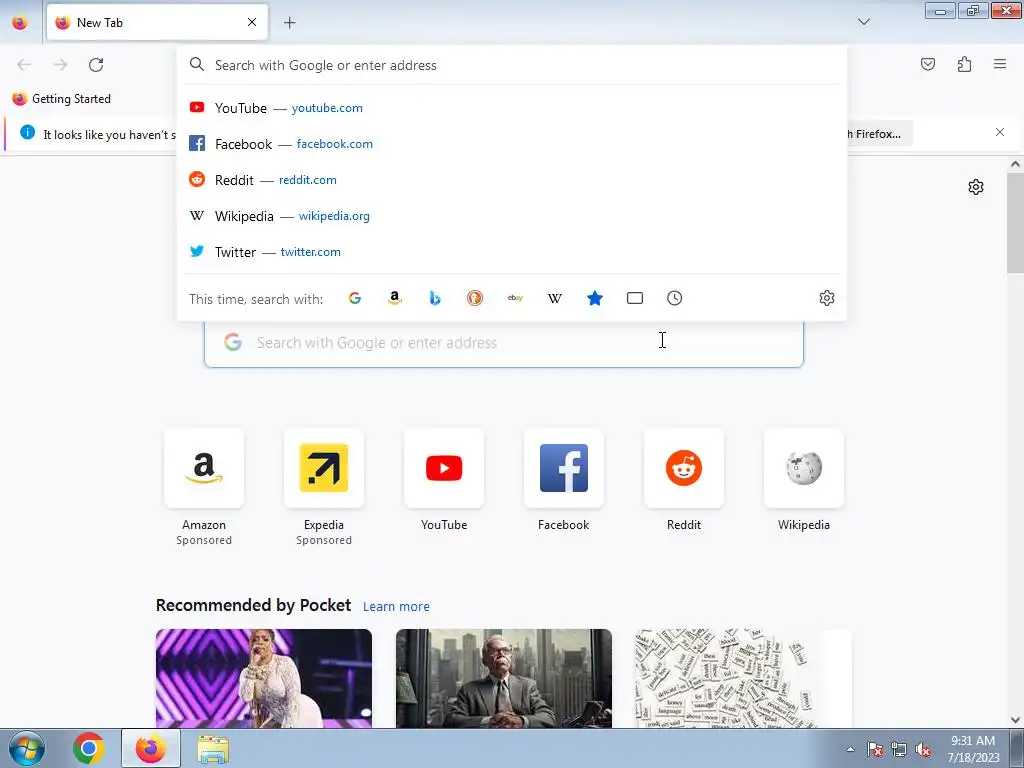Click scrollbar down arrow
1024x768 pixels.
[x=1015, y=720]
